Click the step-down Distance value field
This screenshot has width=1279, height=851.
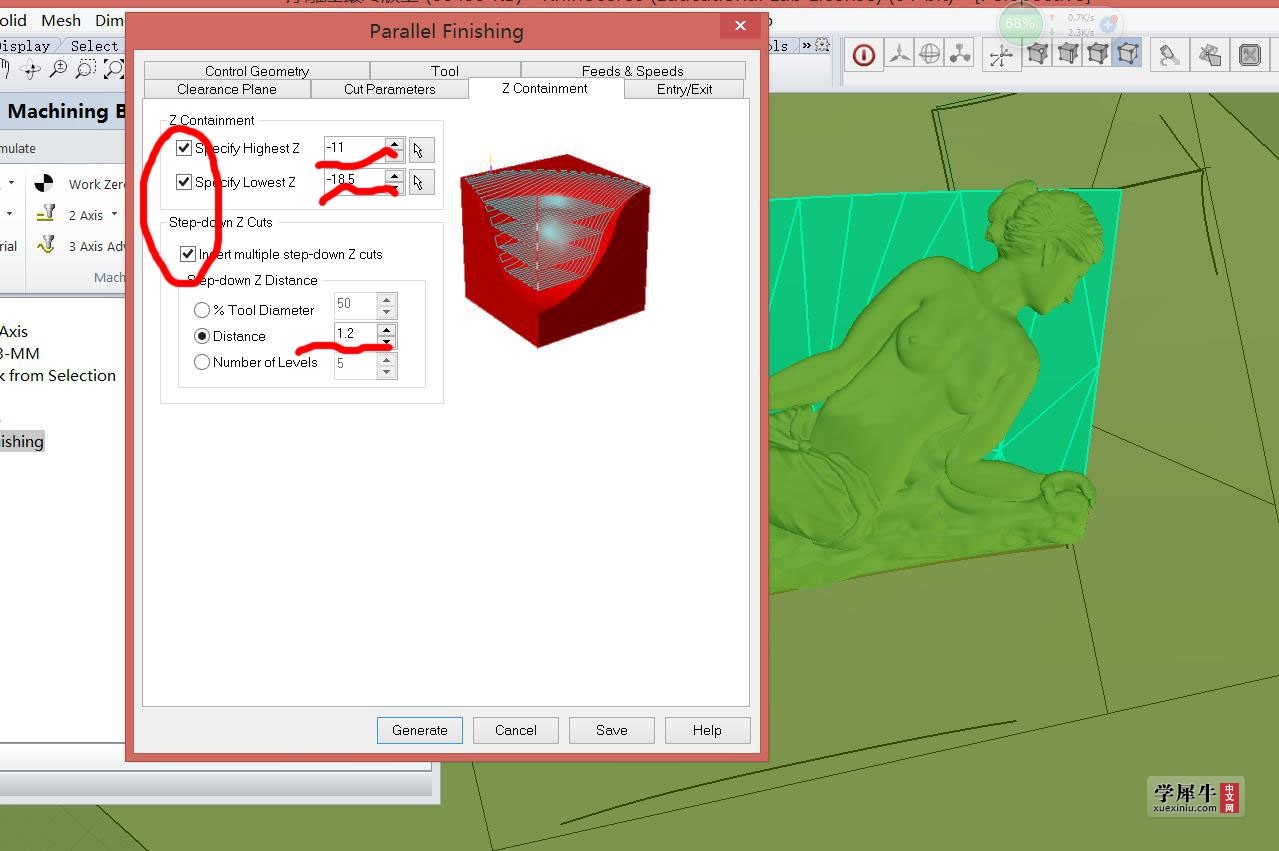[x=356, y=334]
